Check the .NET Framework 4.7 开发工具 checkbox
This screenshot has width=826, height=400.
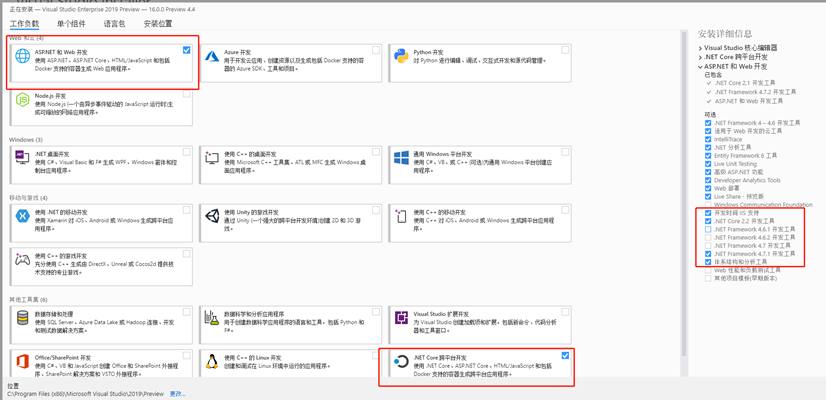(x=708, y=246)
